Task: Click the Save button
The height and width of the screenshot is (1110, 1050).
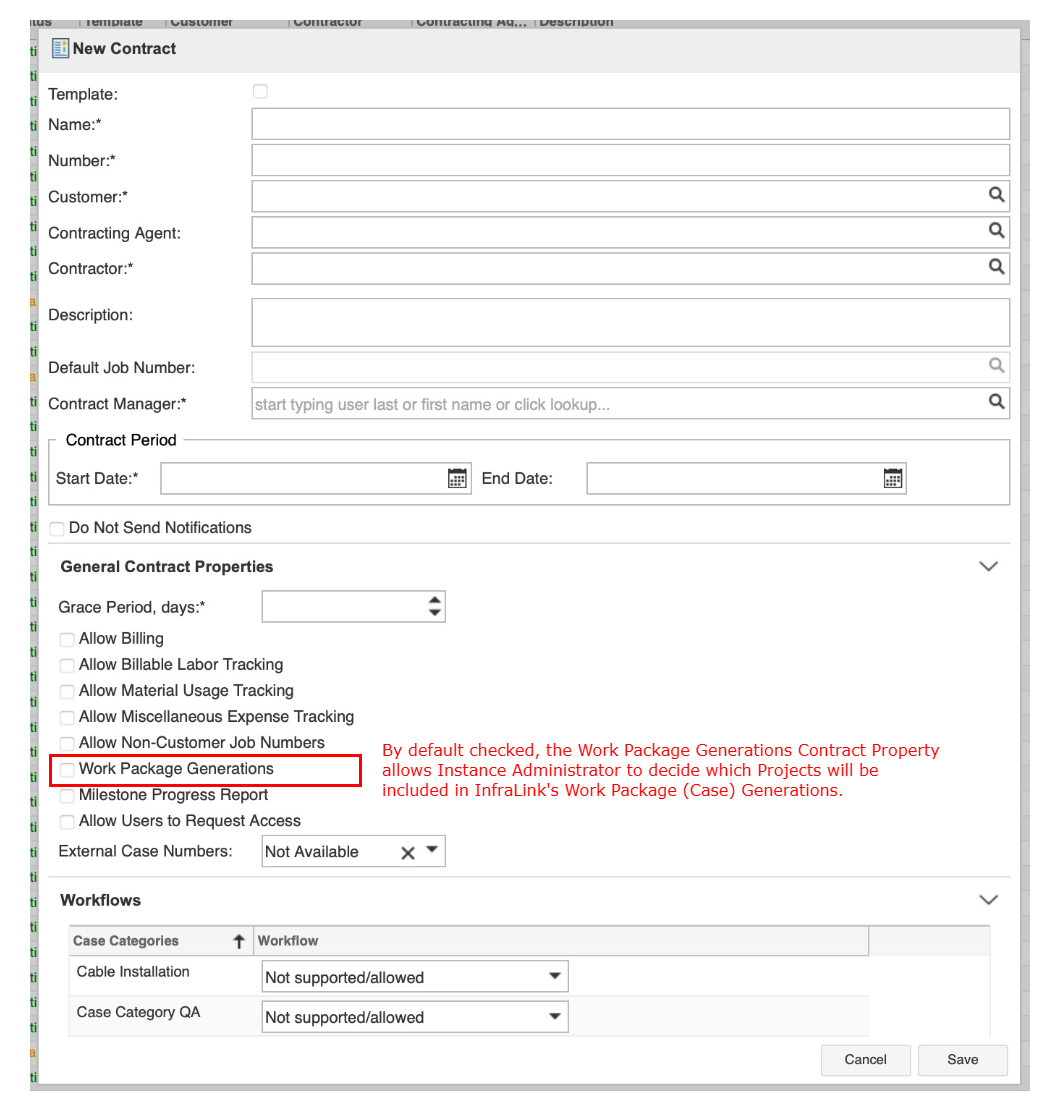Action: click(962, 1060)
